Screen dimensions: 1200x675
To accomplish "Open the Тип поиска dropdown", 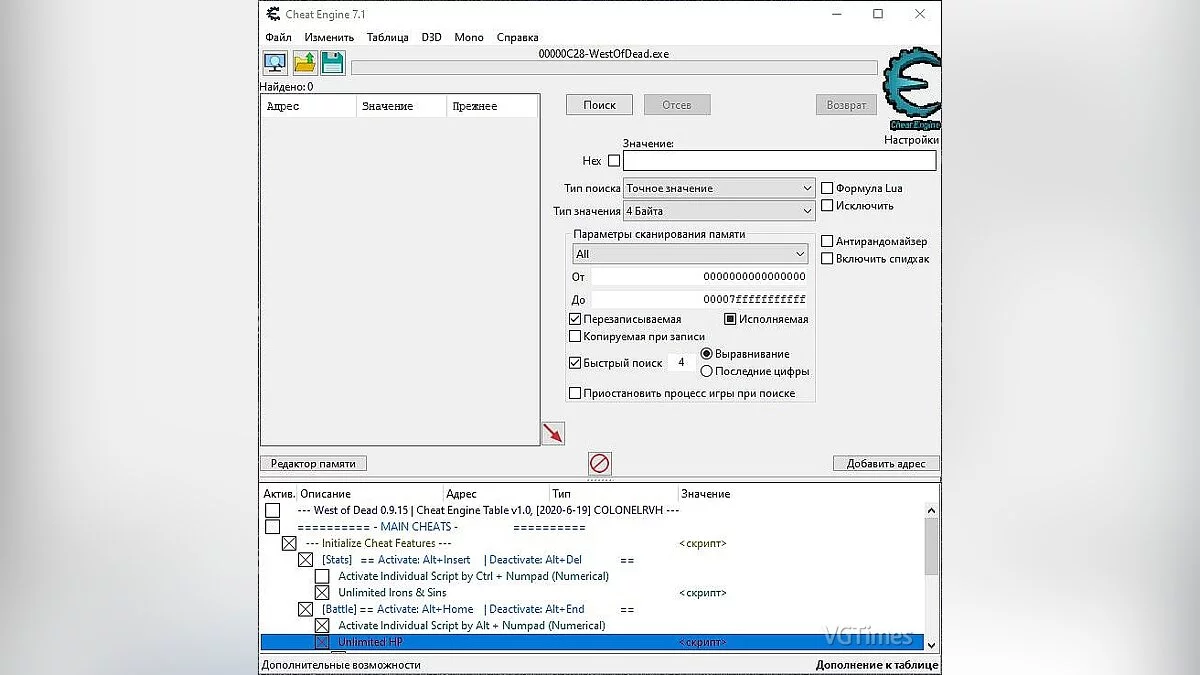I will [719, 188].
